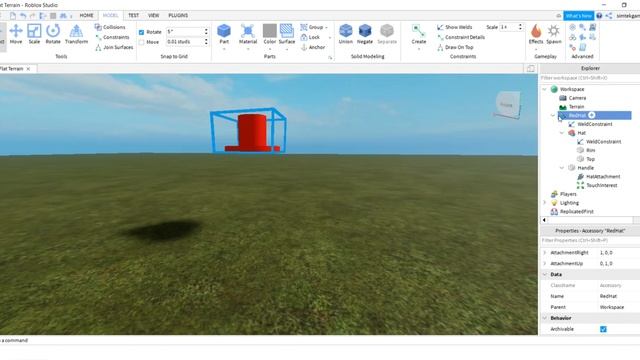Screen dimensions: 640x360
Task: Click the Filter workspace search field
Action: point(590,78)
